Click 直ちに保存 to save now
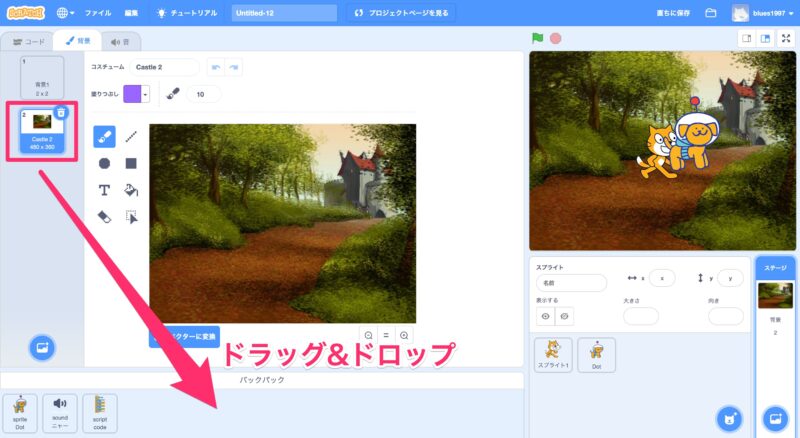 point(672,13)
